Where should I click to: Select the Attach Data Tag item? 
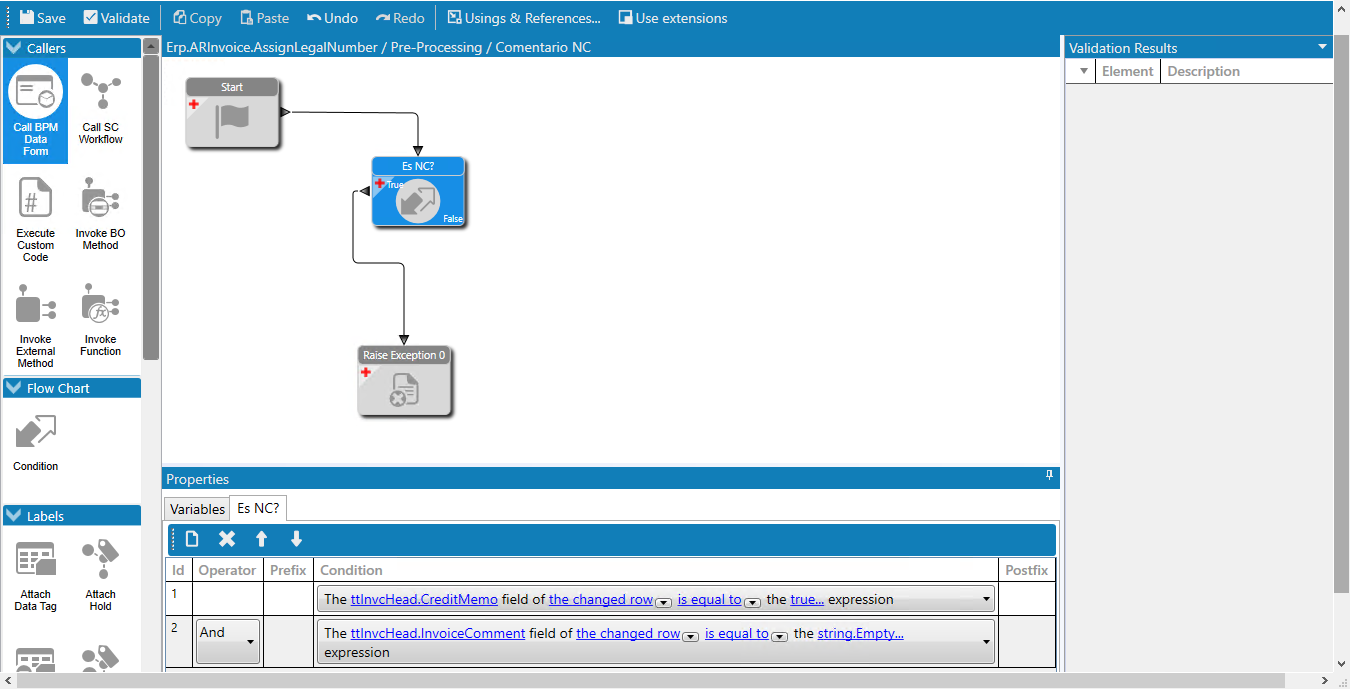pyautogui.click(x=36, y=576)
